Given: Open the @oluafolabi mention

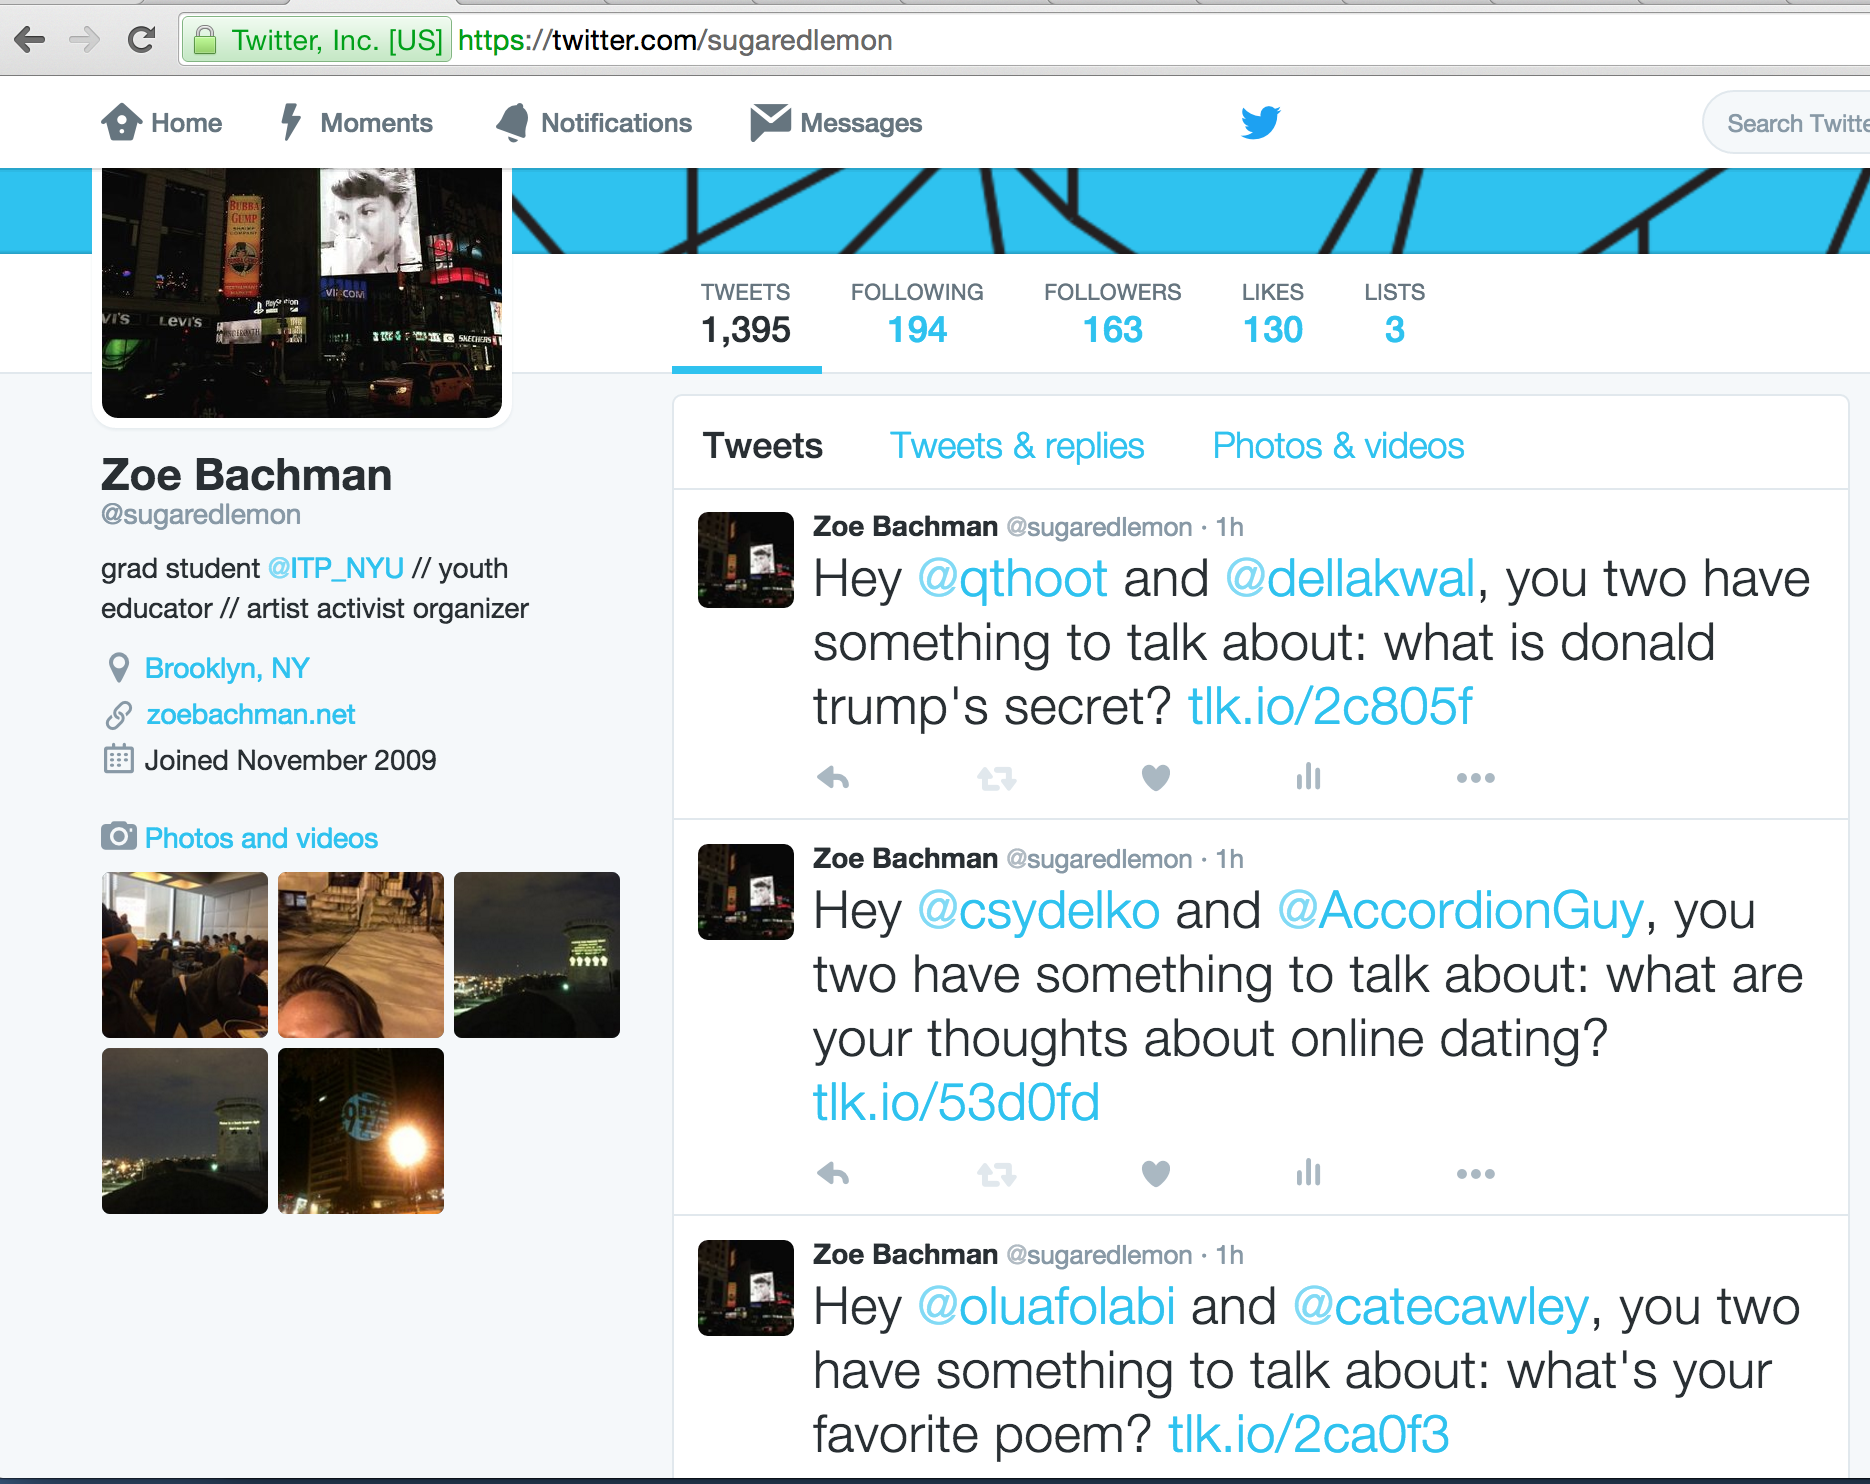Looking at the screenshot, I should tap(1046, 1307).
